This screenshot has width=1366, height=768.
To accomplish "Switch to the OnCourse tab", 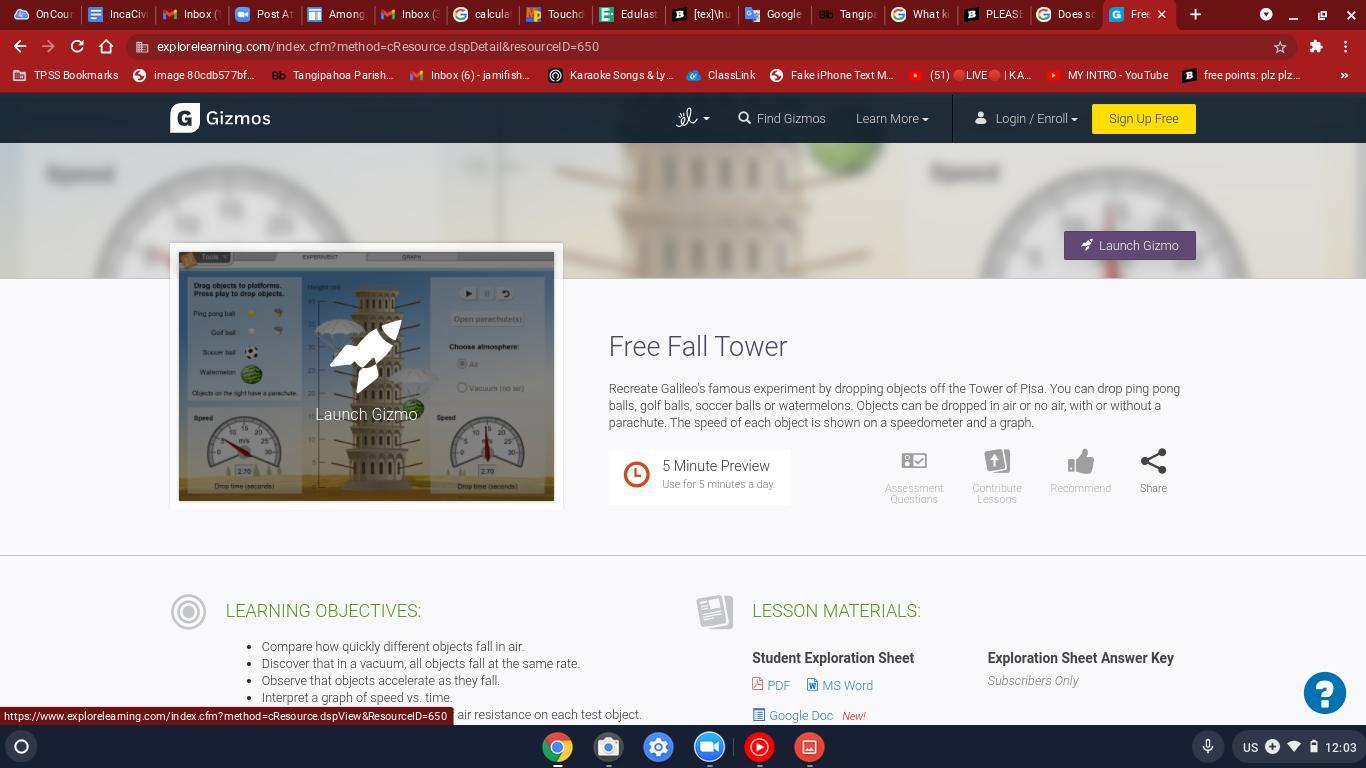I will coord(42,14).
